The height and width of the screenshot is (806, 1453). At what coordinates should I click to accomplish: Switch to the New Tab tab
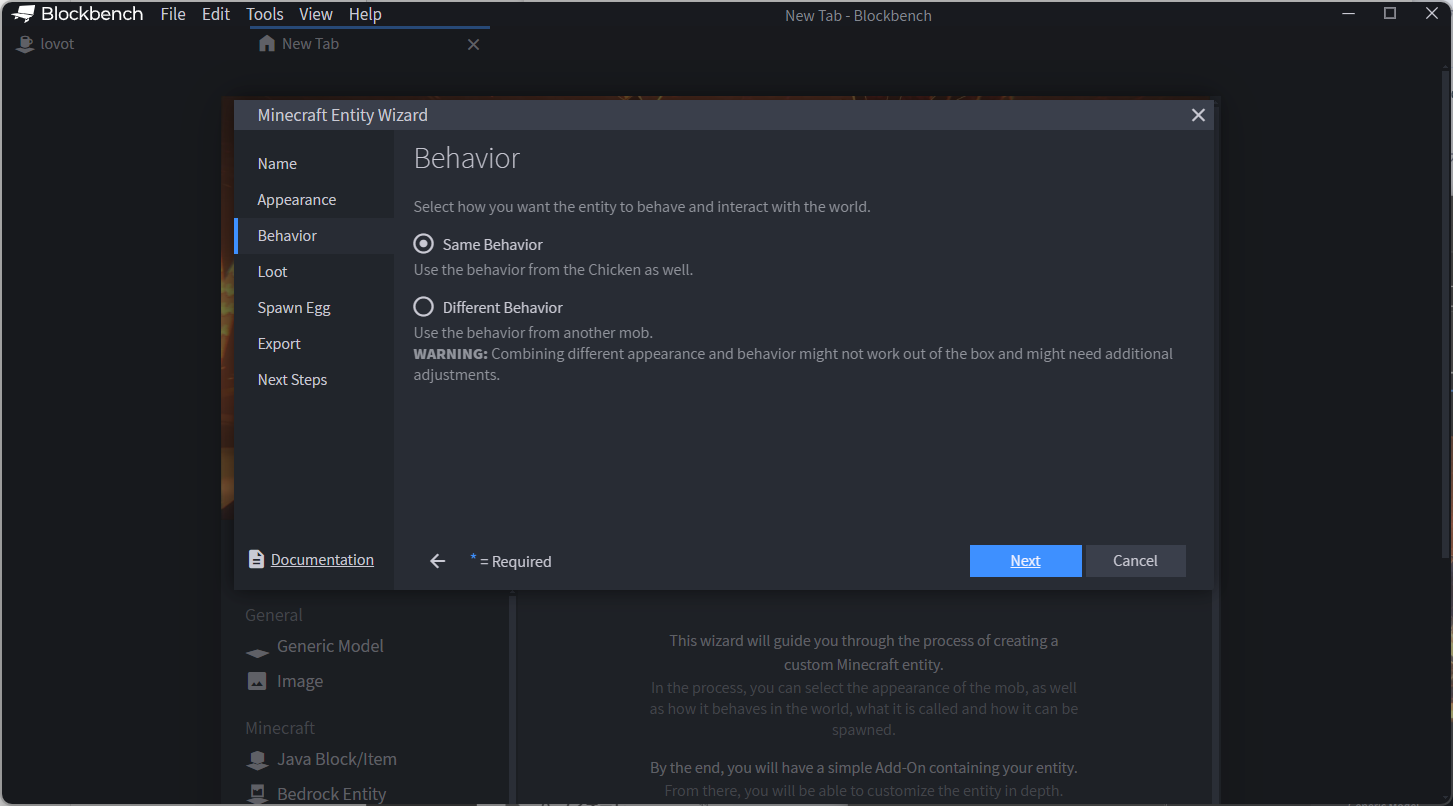click(370, 44)
